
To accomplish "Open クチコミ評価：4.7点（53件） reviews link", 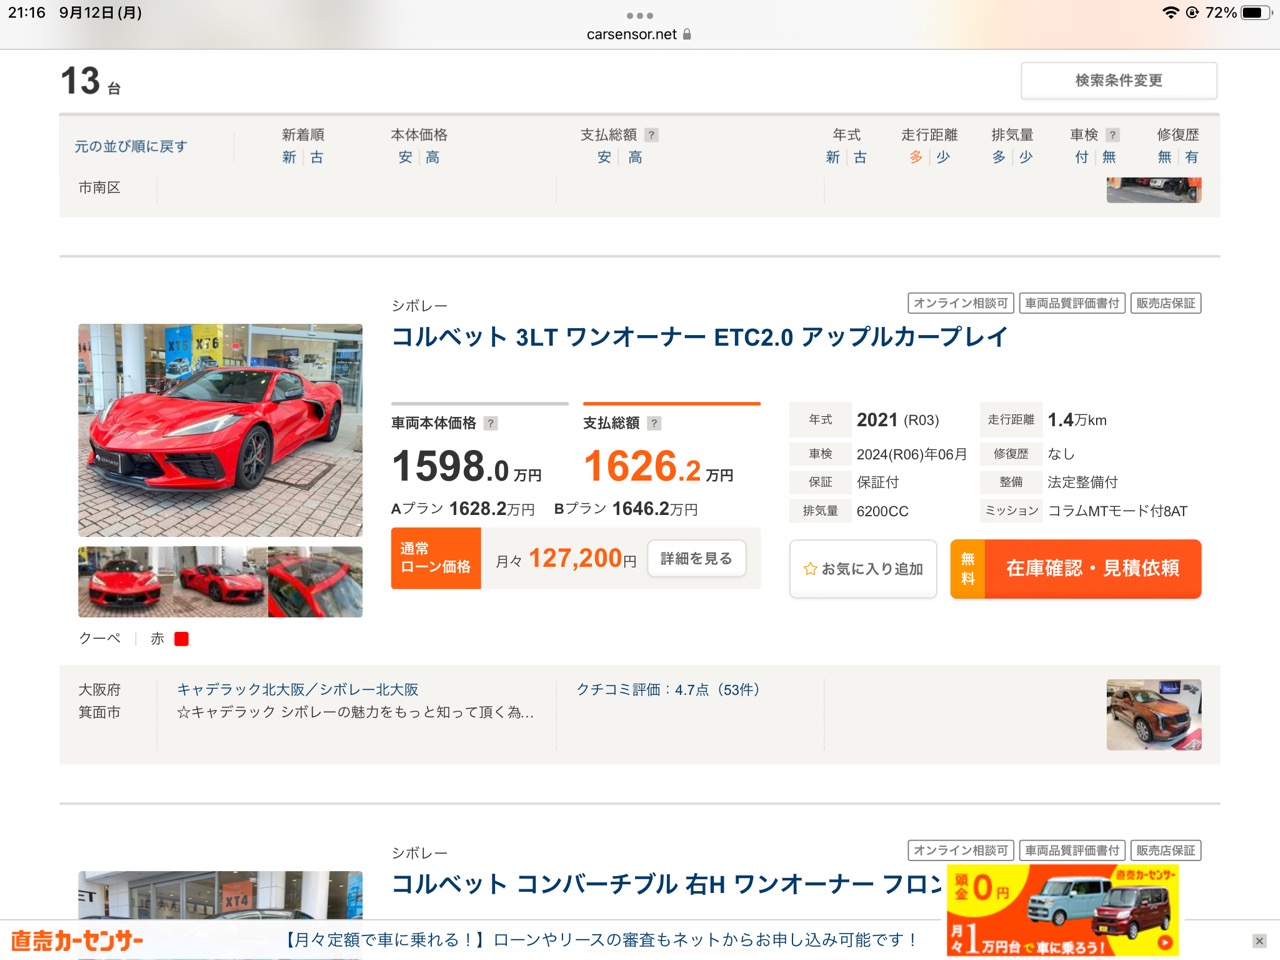I will (667, 690).
